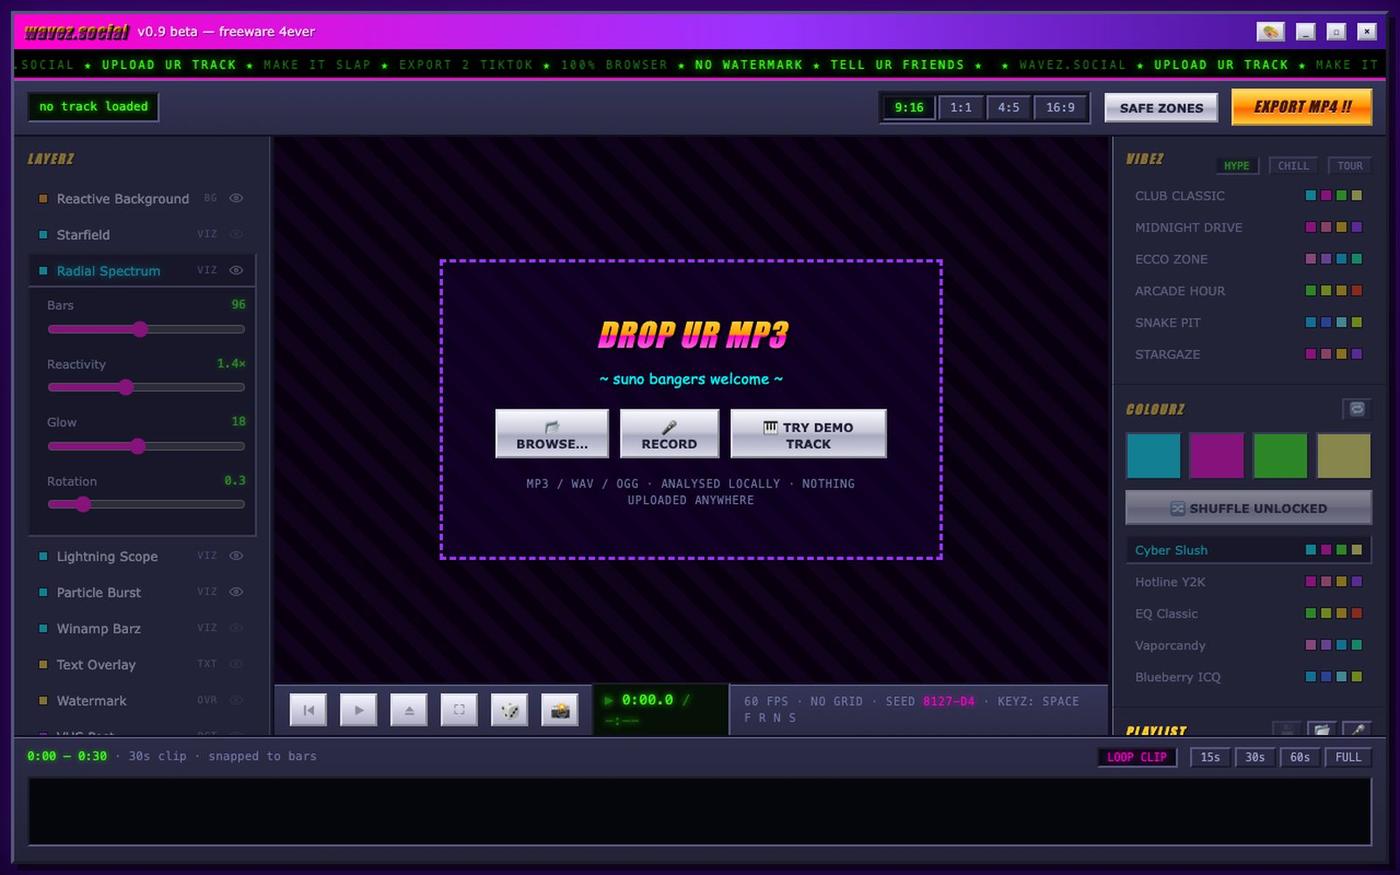Show the Watermark layer eye
The width and height of the screenshot is (1400, 875).
236,699
